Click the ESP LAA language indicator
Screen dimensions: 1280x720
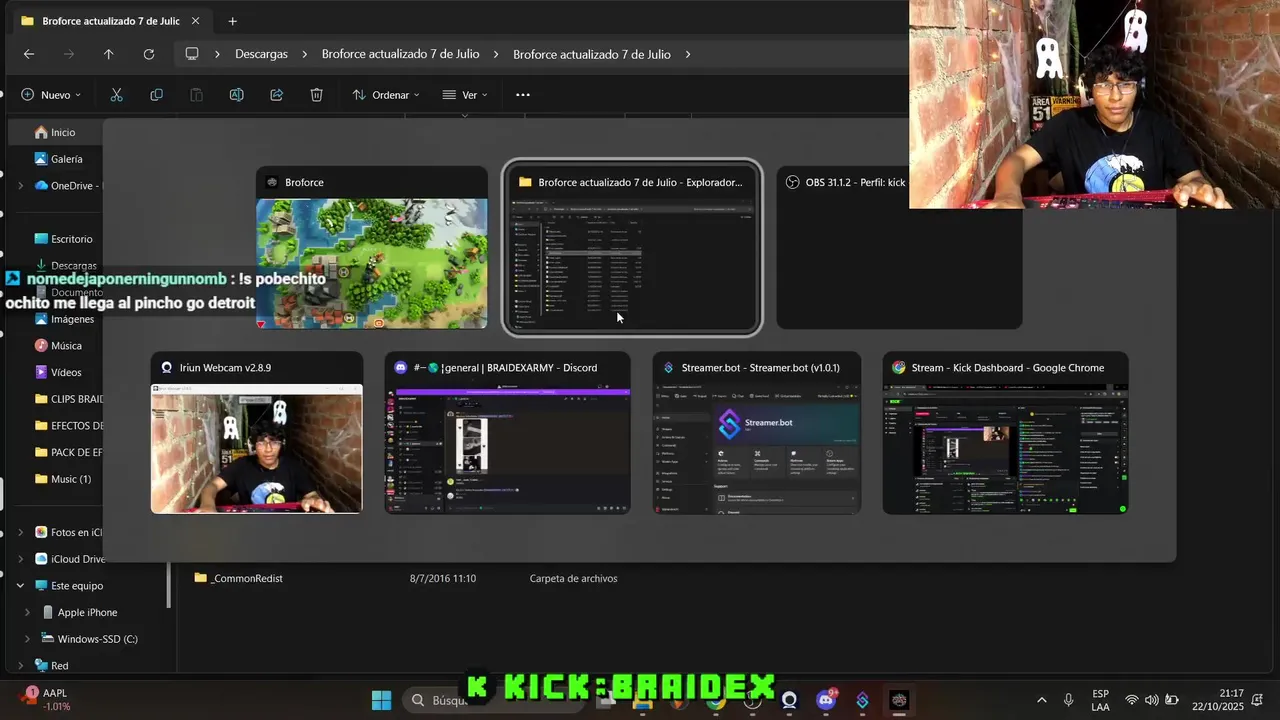tap(1100, 700)
